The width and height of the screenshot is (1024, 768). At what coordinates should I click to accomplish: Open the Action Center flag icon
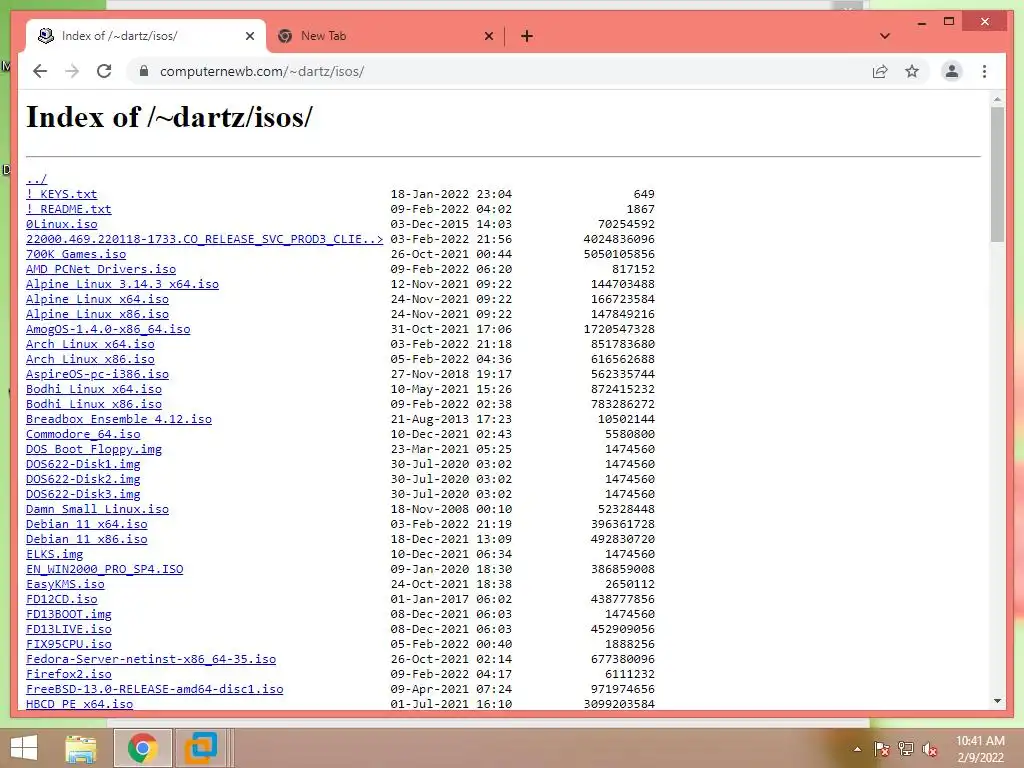(881, 749)
